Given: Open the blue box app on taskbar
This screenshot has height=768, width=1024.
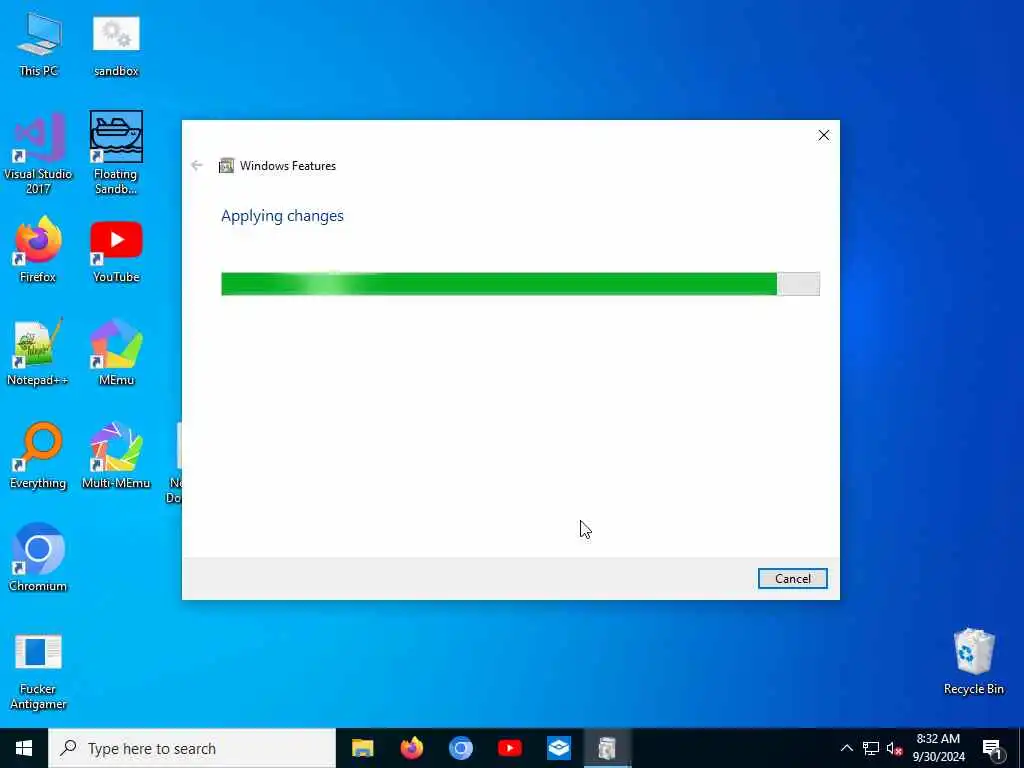Looking at the screenshot, I should [558, 748].
